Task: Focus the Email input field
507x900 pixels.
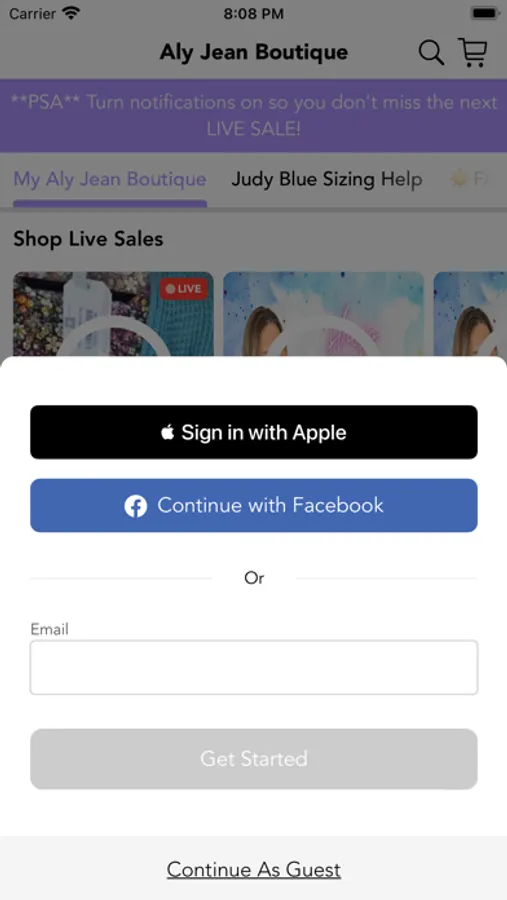Action: [254, 668]
